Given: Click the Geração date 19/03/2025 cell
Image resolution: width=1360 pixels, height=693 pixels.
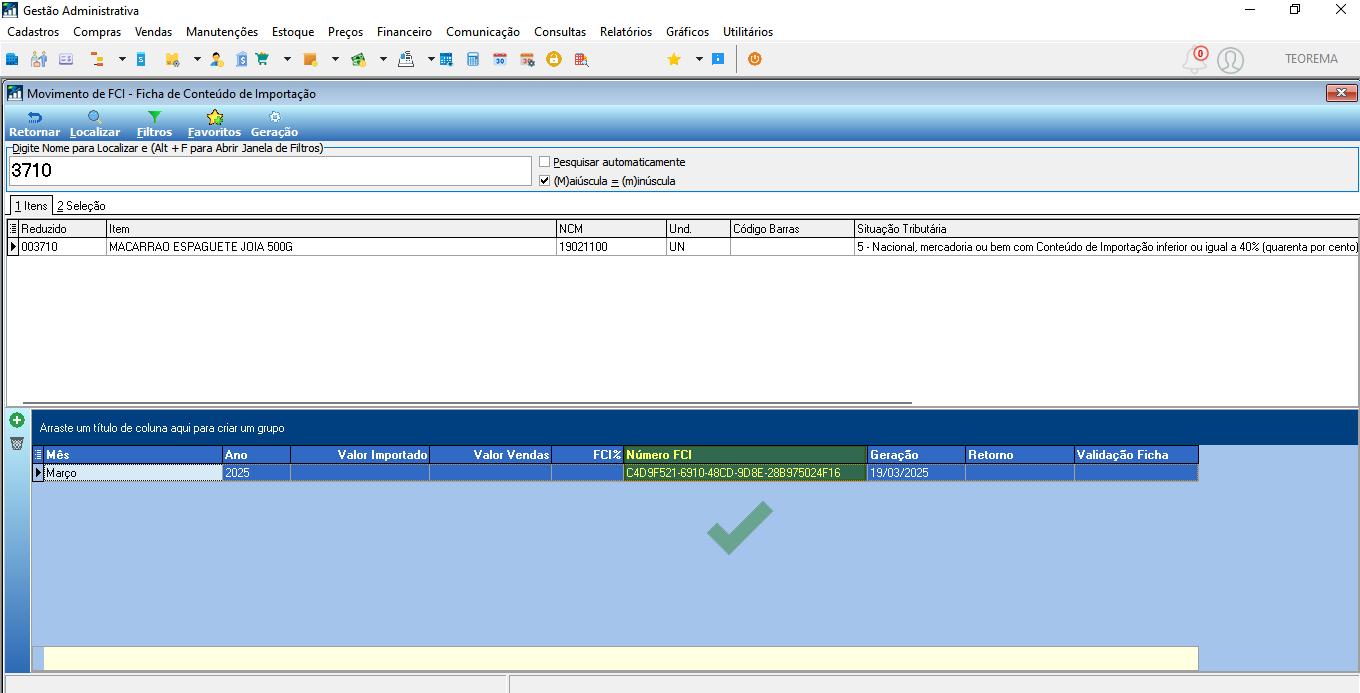Looking at the screenshot, I should (916, 473).
